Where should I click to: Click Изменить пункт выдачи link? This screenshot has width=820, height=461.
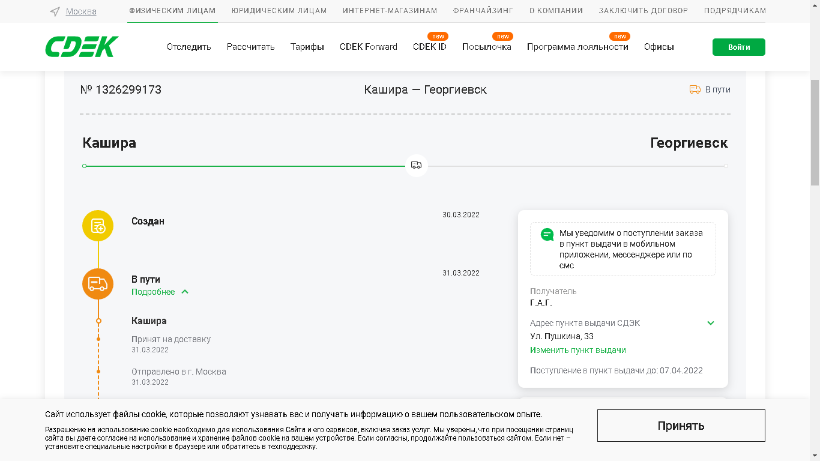click(x=578, y=350)
